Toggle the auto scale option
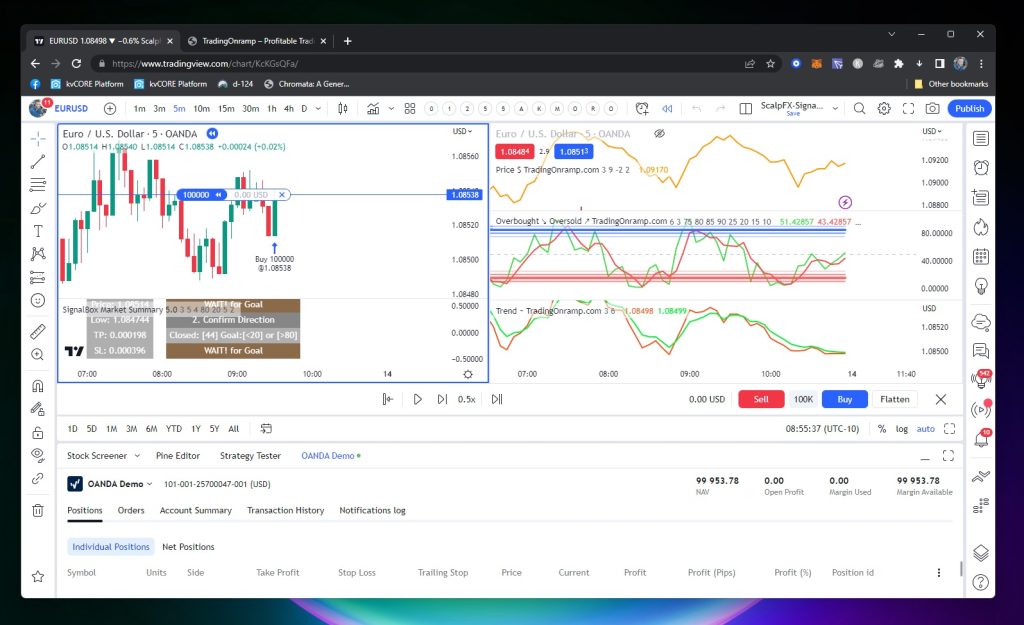Screen dimensions: 1024x625 (926, 429)
